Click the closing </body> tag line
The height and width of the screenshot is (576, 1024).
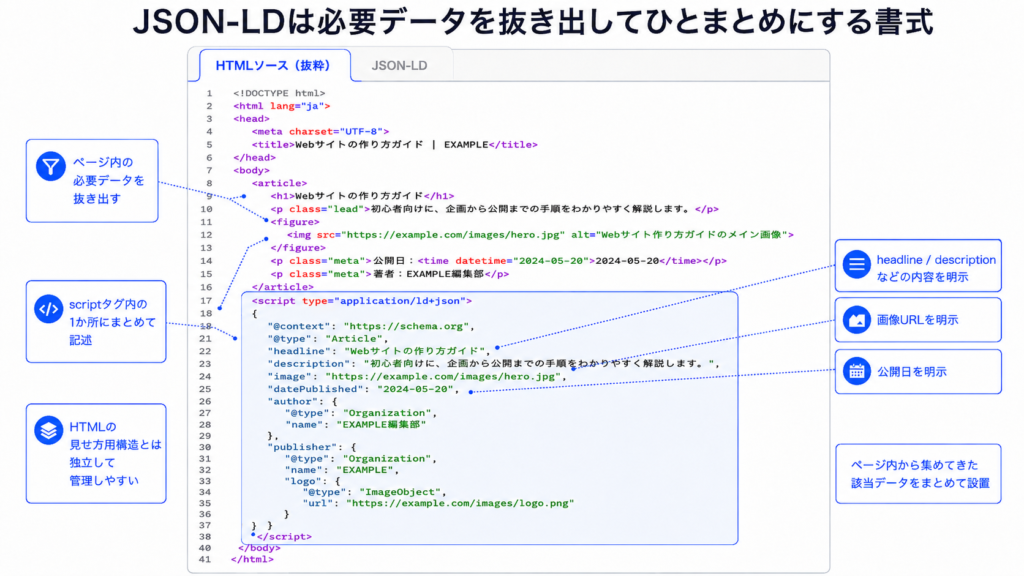click(x=259, y=548)
